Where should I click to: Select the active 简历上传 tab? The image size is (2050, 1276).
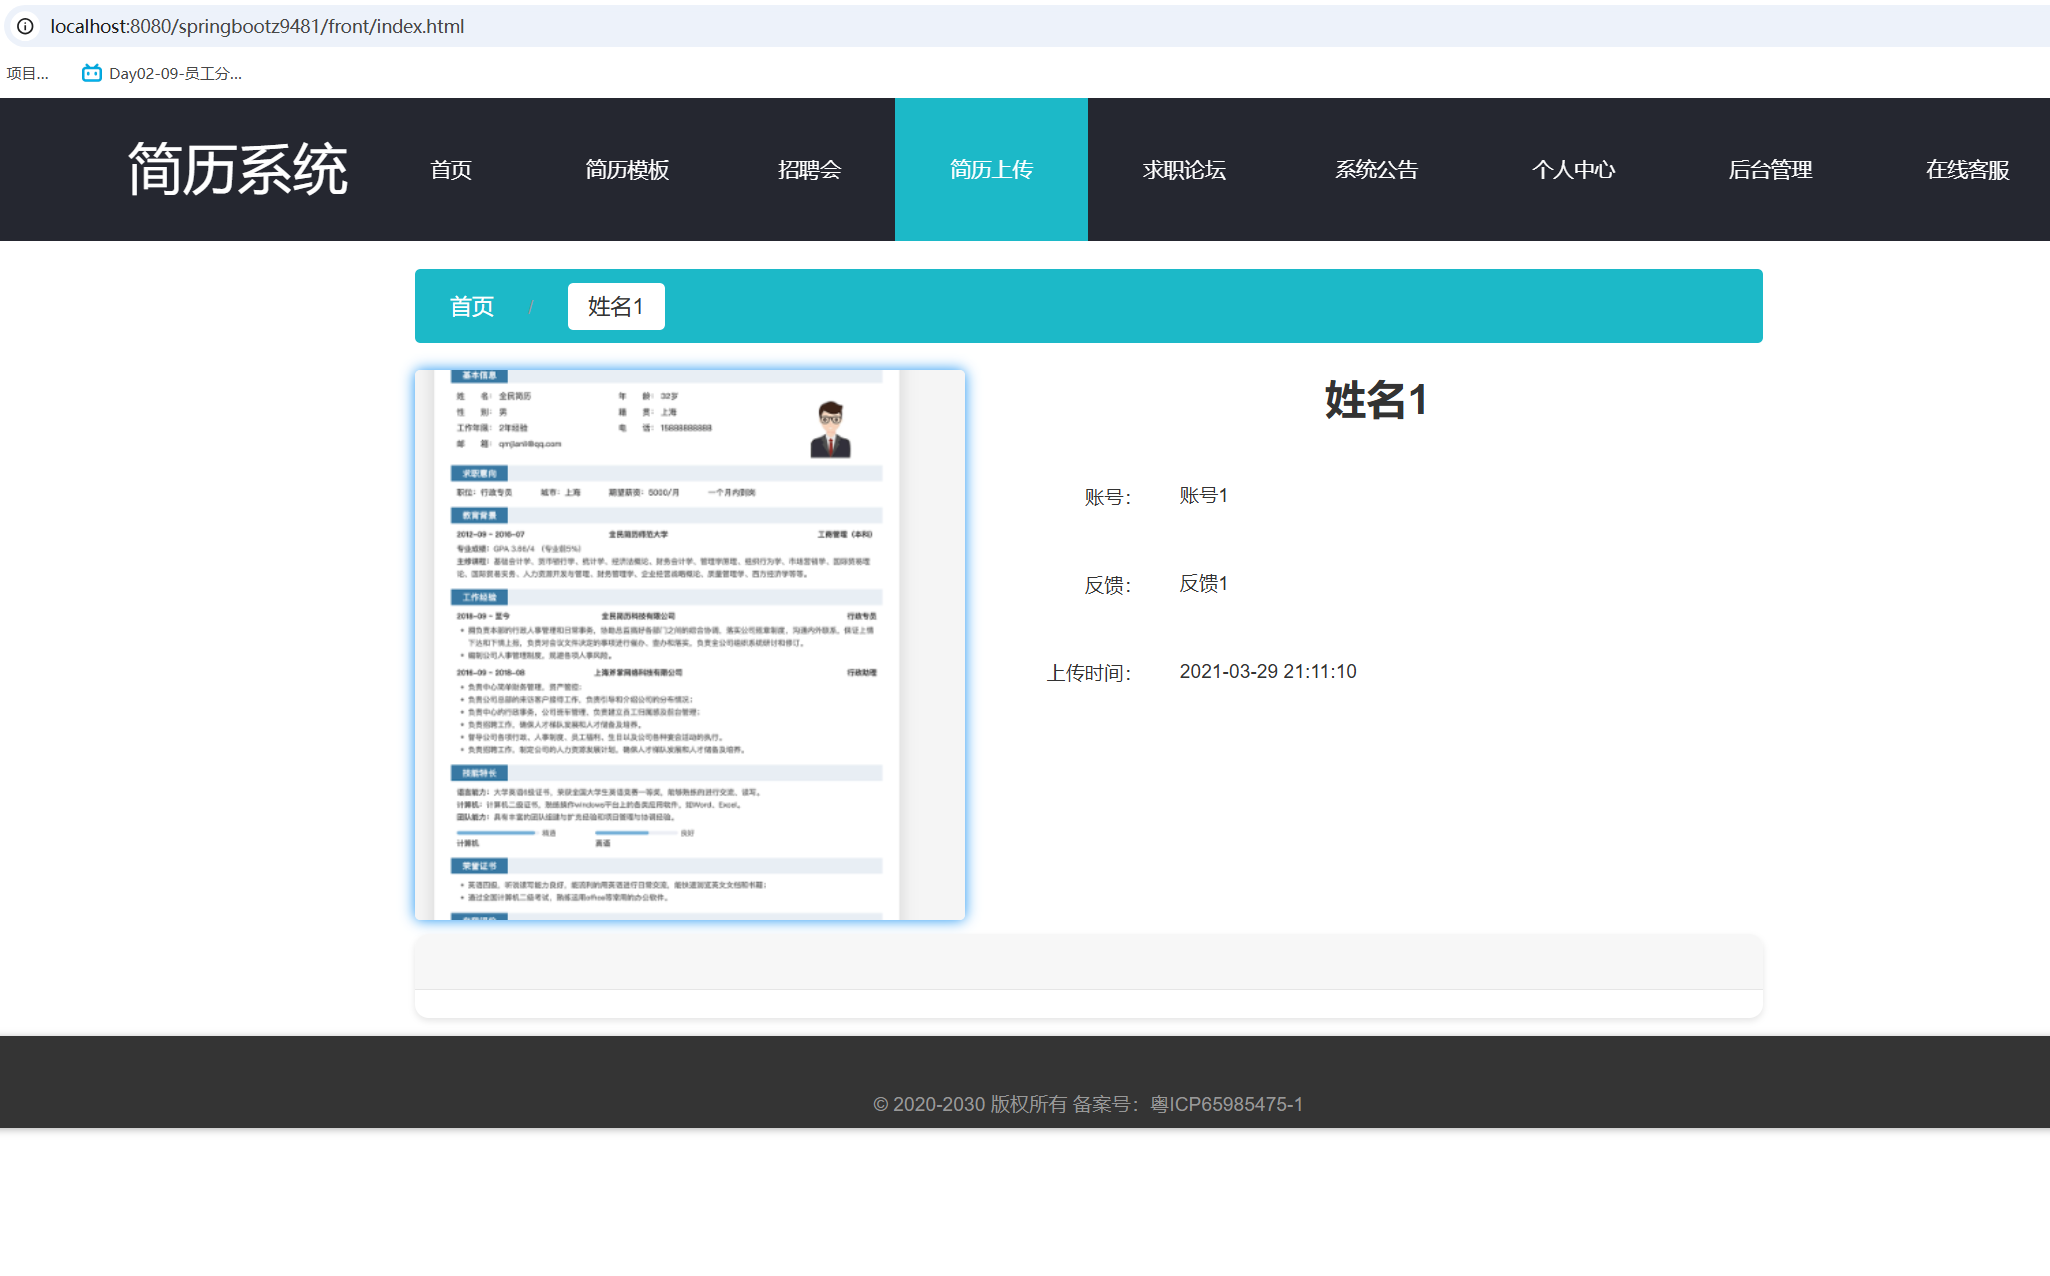[991, 169]
